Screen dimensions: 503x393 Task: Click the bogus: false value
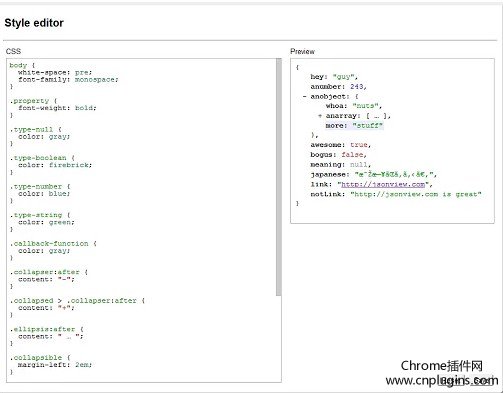click(352, 155)
